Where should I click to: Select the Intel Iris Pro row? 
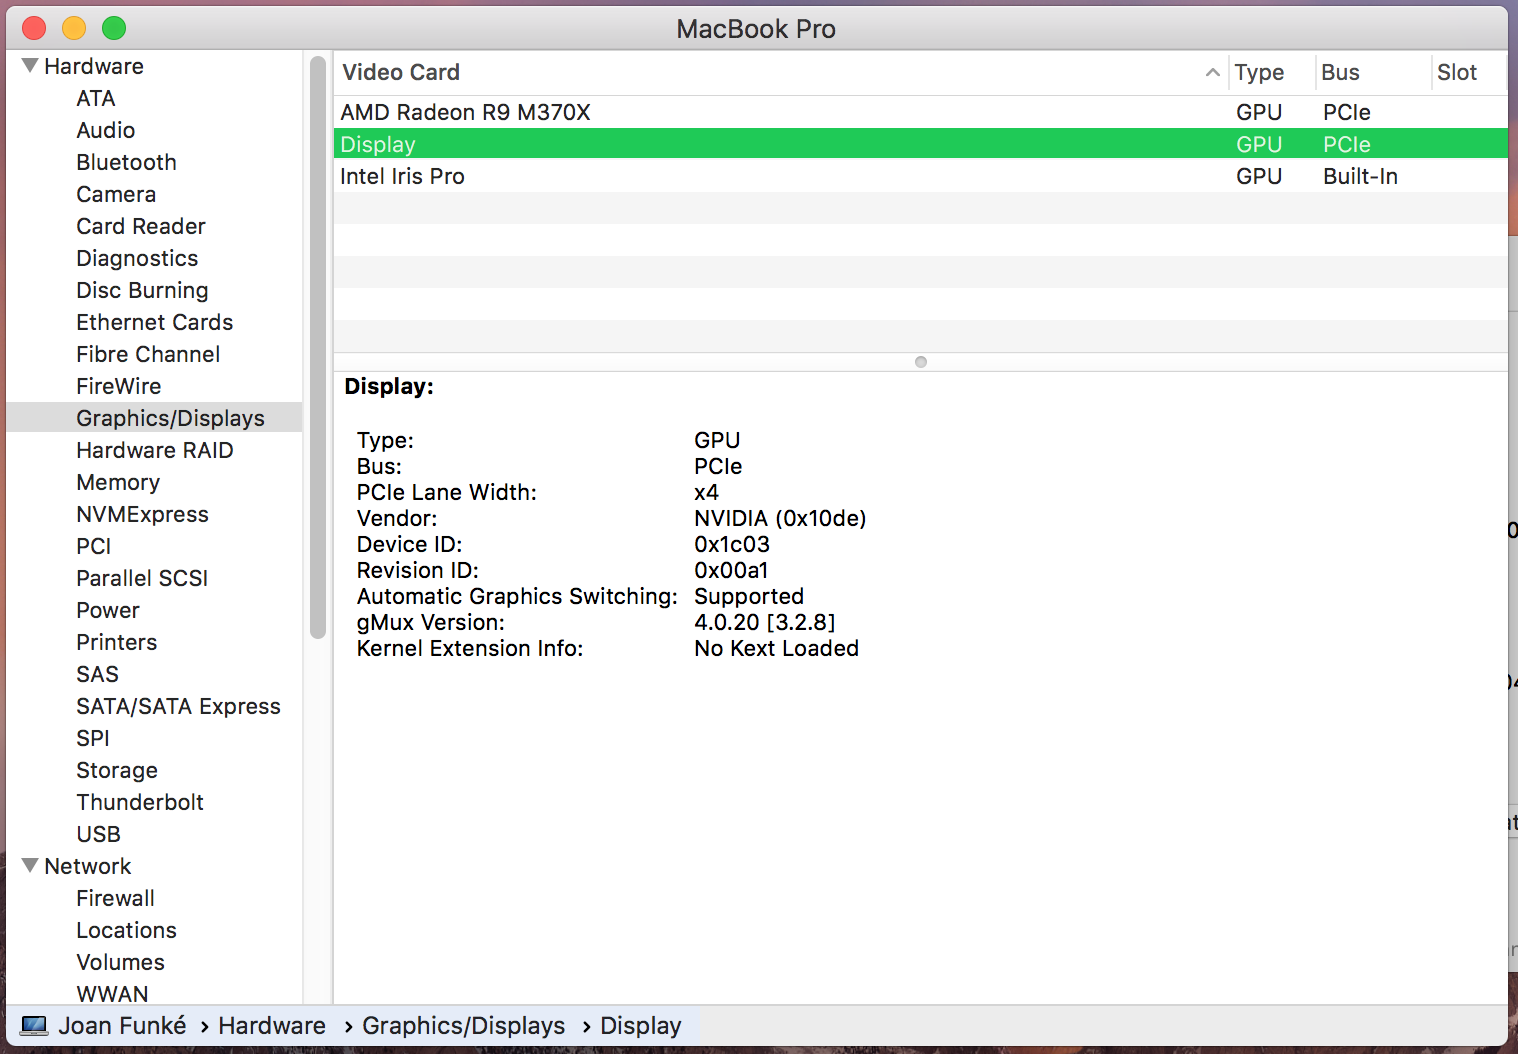[920, 176]
